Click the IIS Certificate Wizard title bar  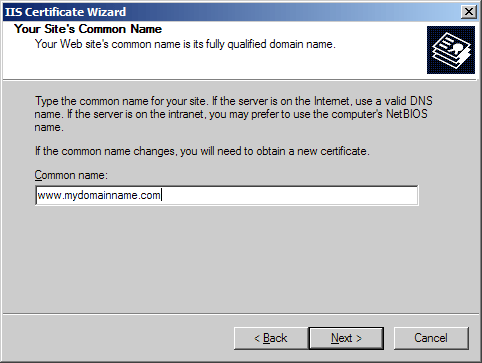point(230,12)
